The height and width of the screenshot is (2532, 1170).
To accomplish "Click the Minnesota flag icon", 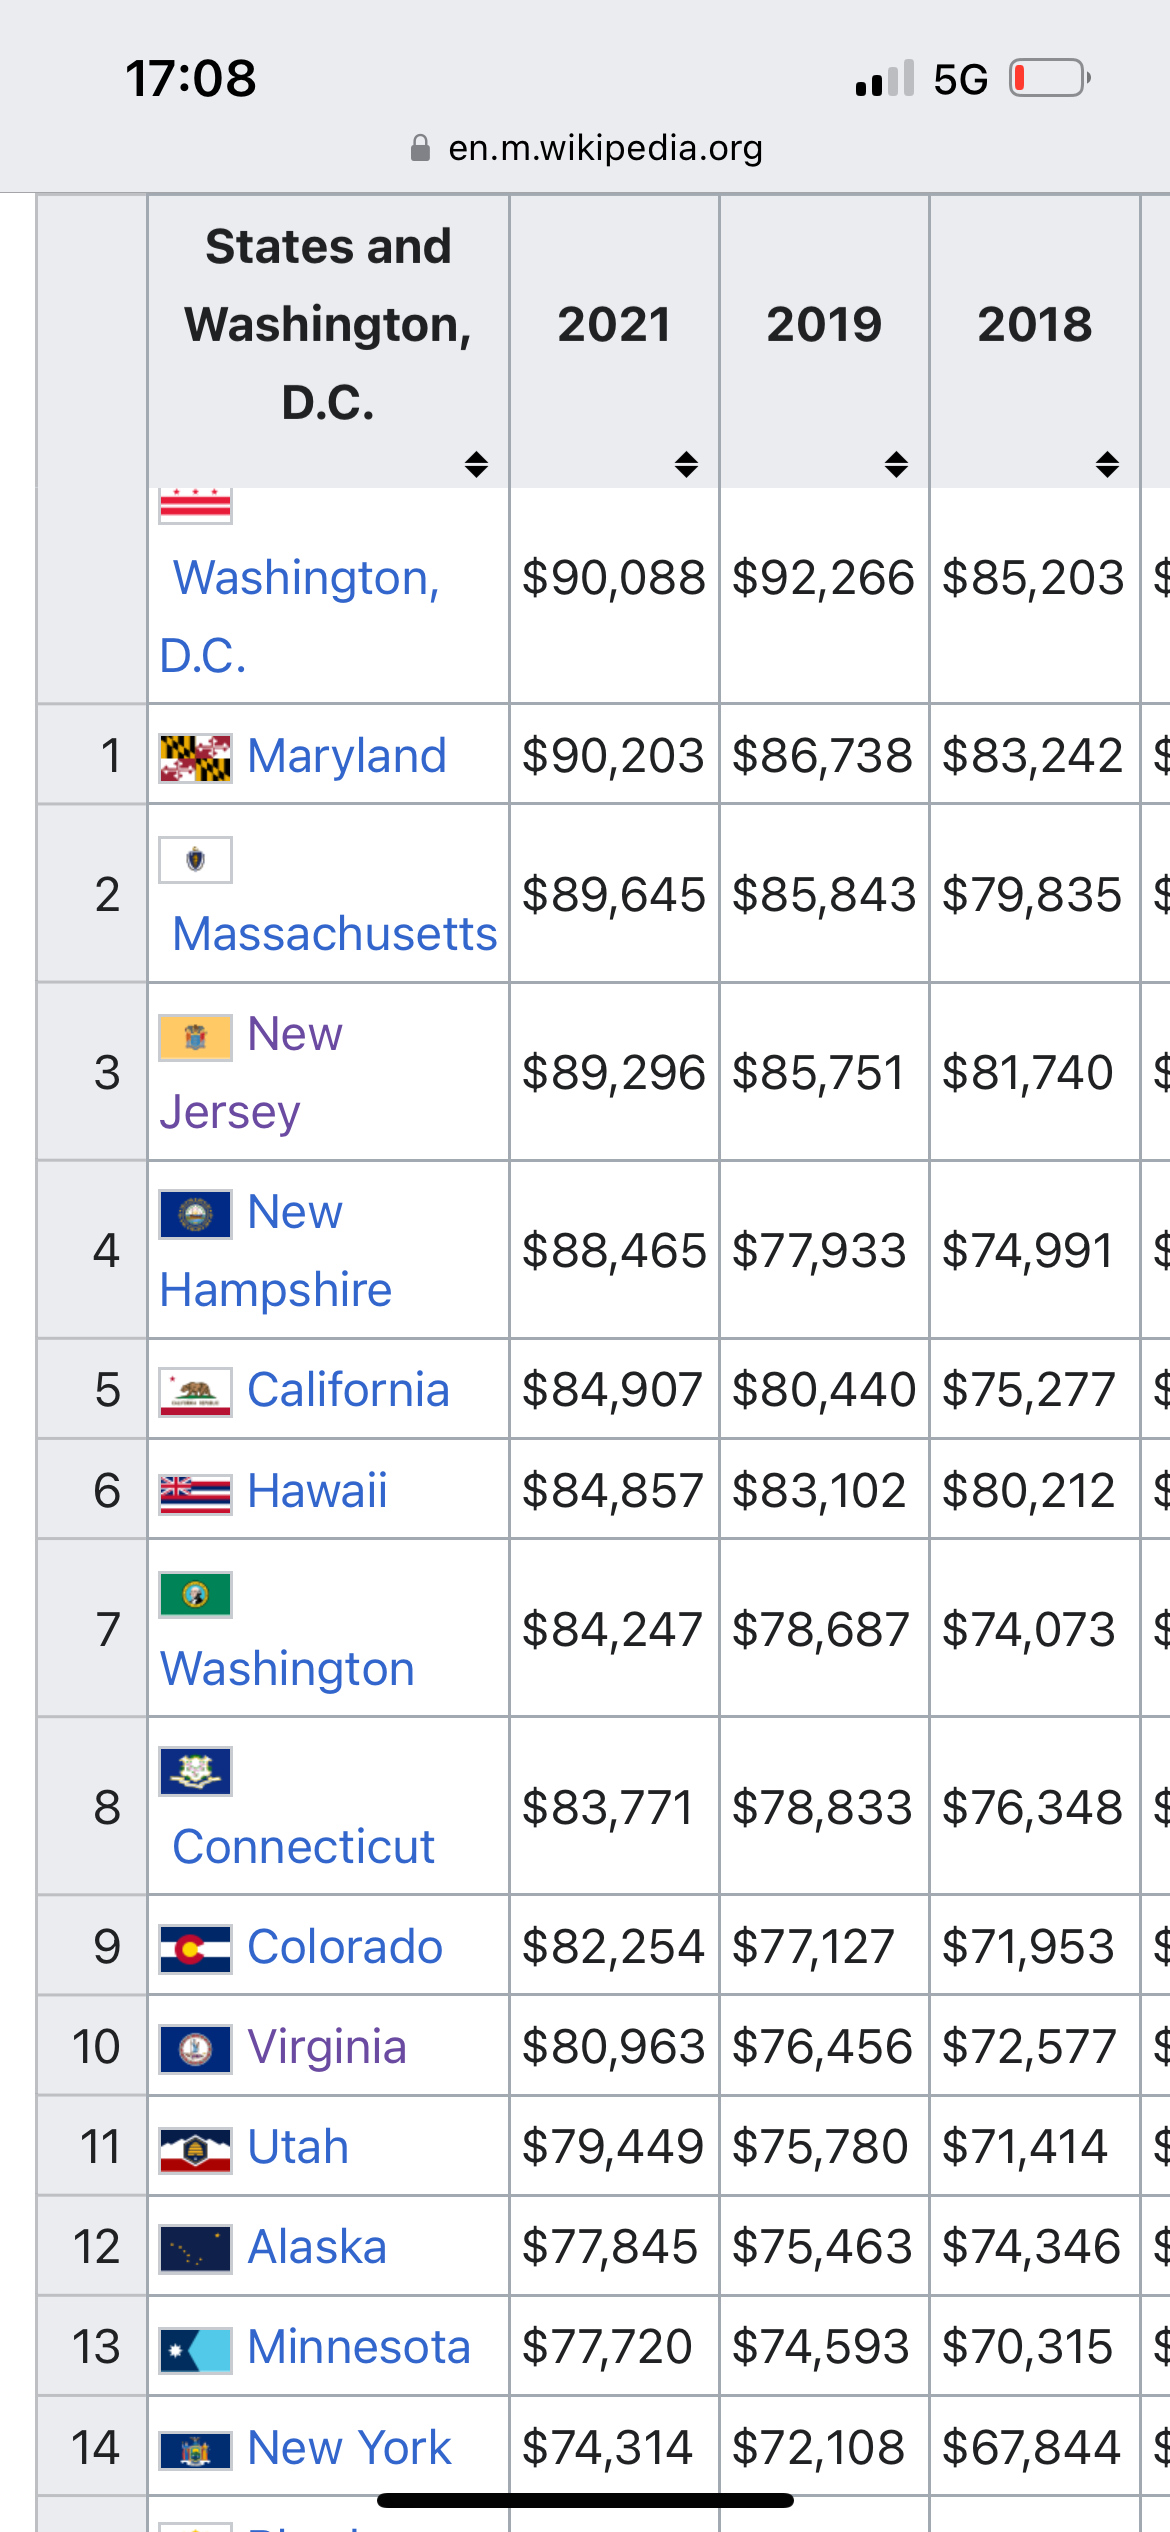I will click(195, 2349).
